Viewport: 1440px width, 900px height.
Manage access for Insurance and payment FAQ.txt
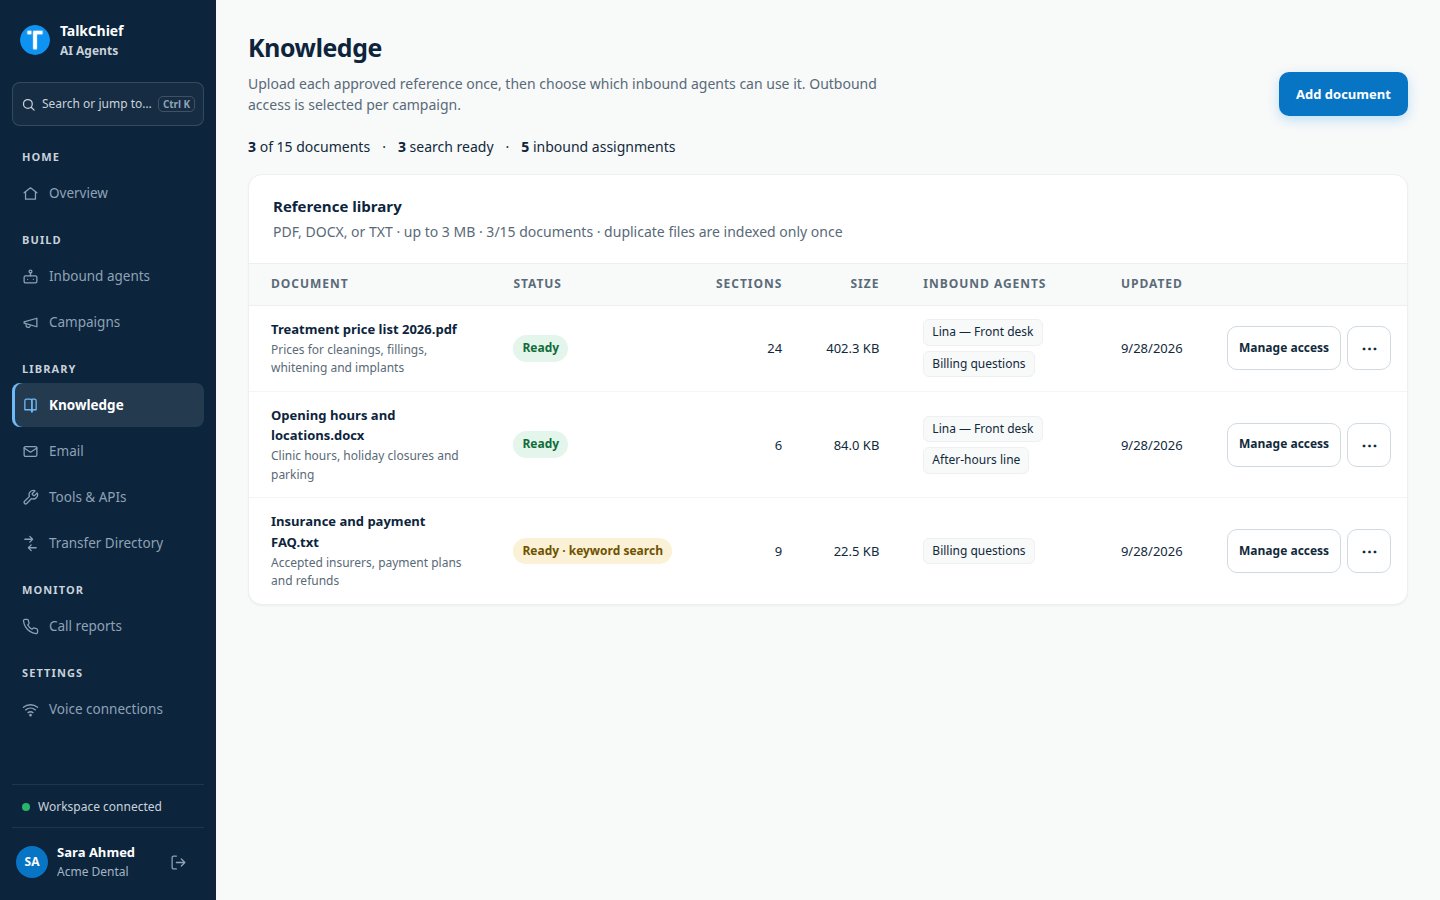click(1283, 551)
